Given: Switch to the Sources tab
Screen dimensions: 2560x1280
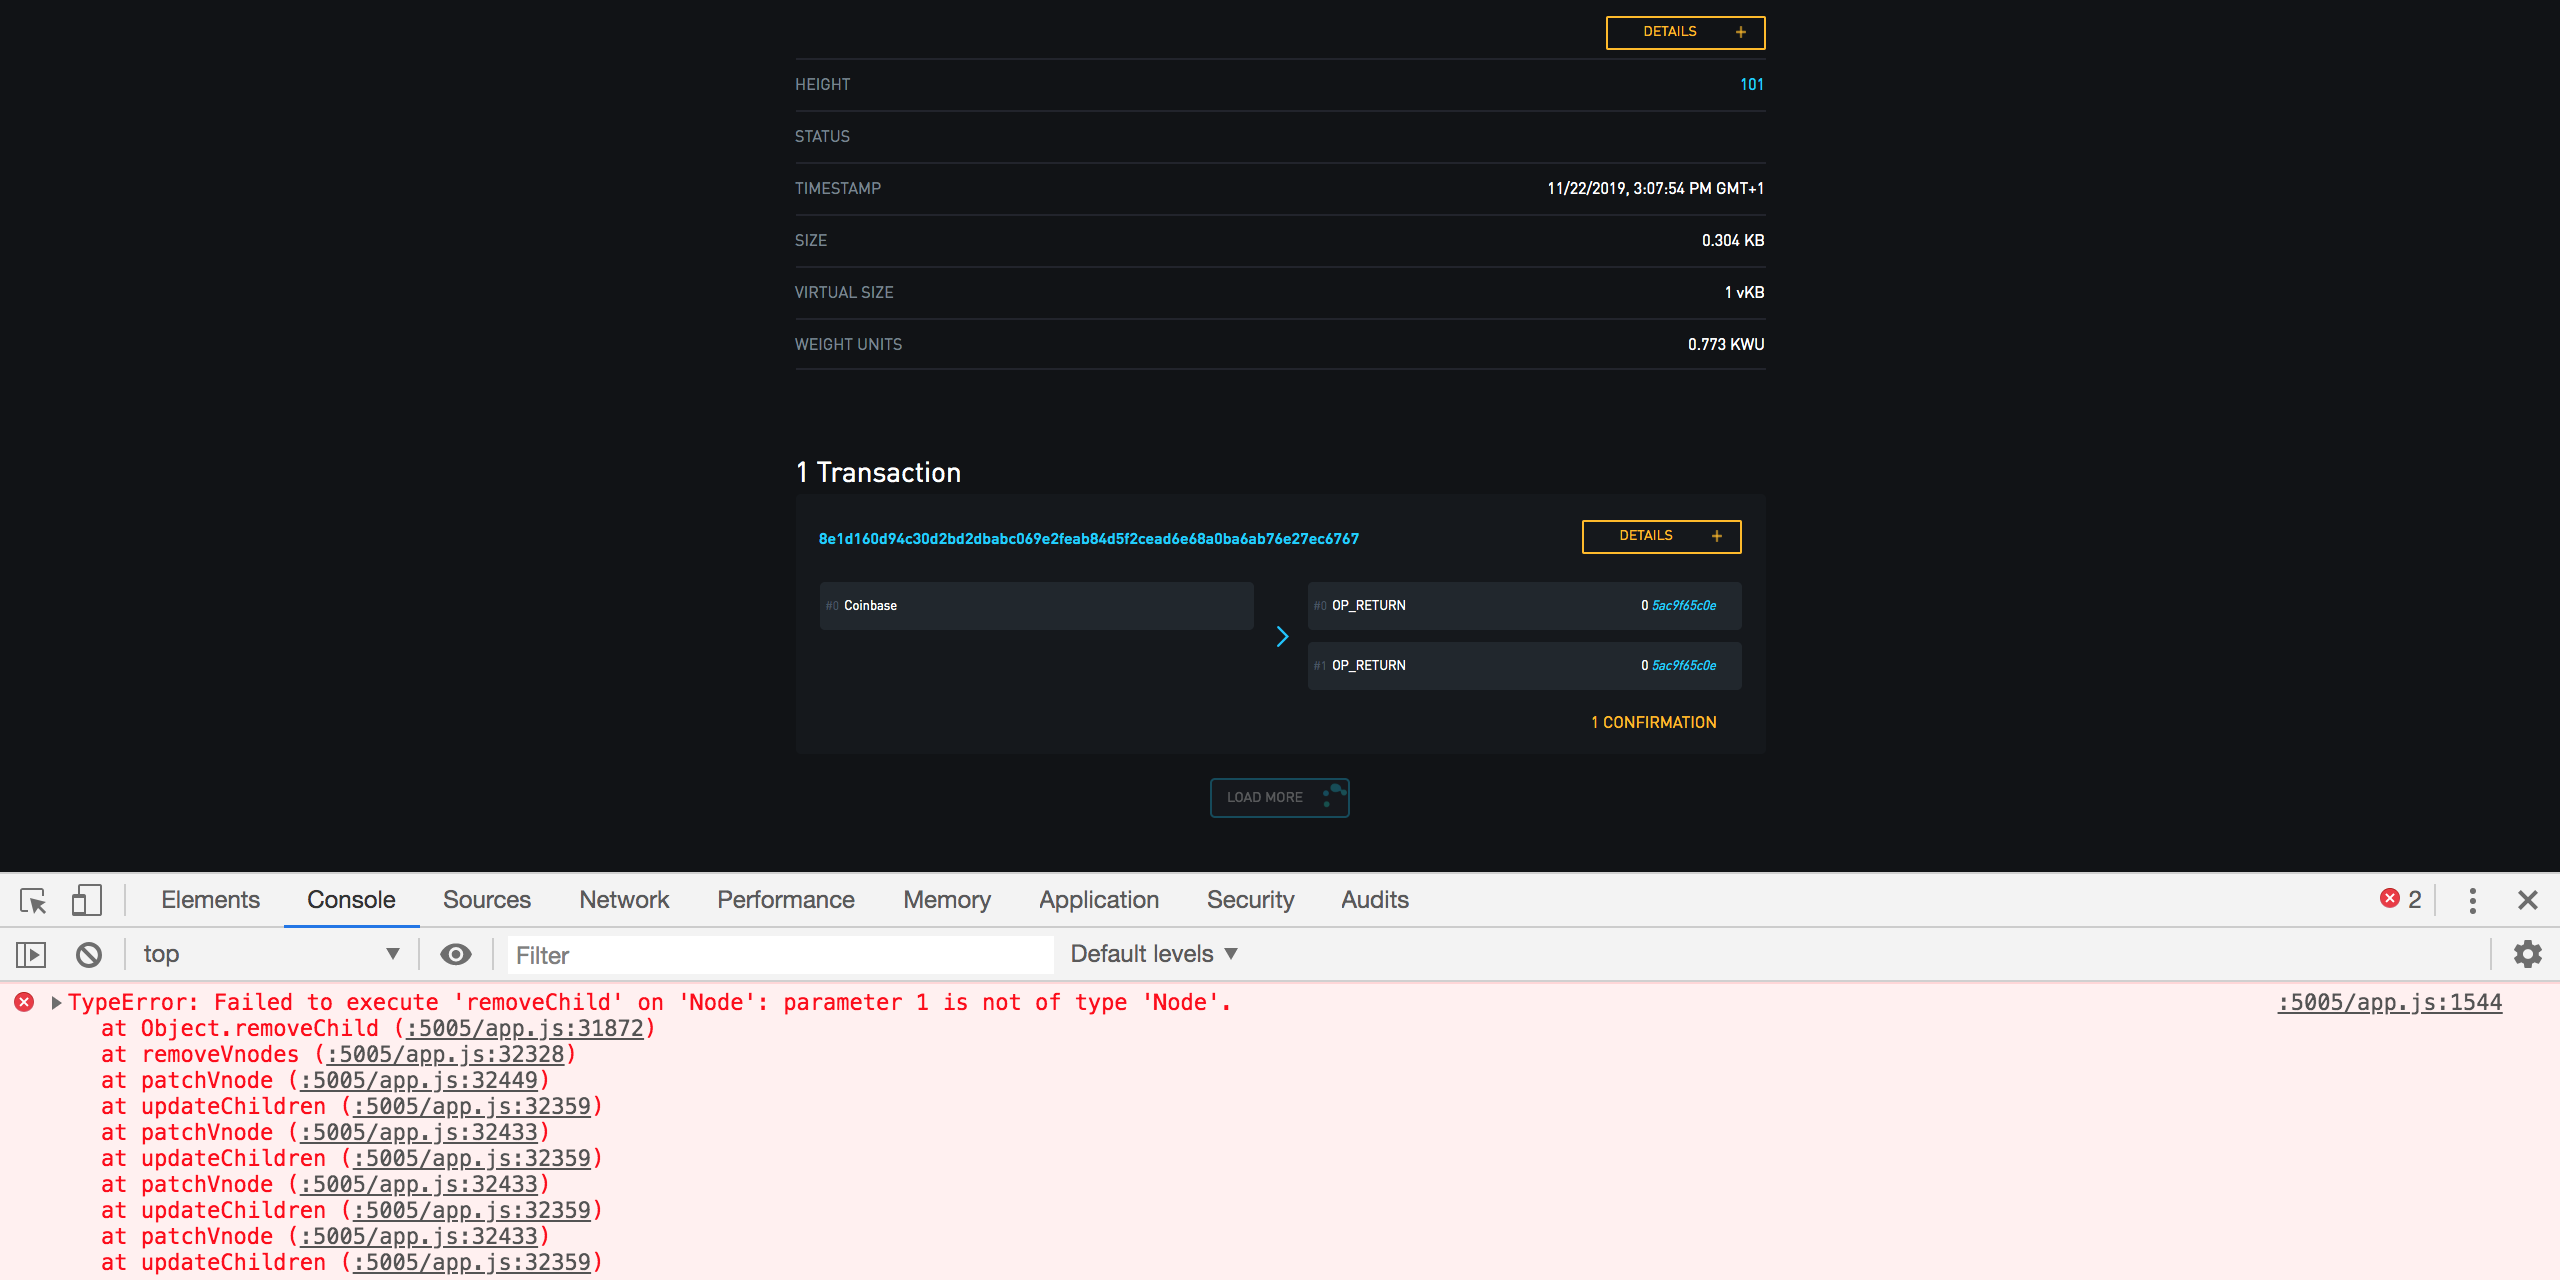Looking at the screenshot, I should tap(486, 899).
